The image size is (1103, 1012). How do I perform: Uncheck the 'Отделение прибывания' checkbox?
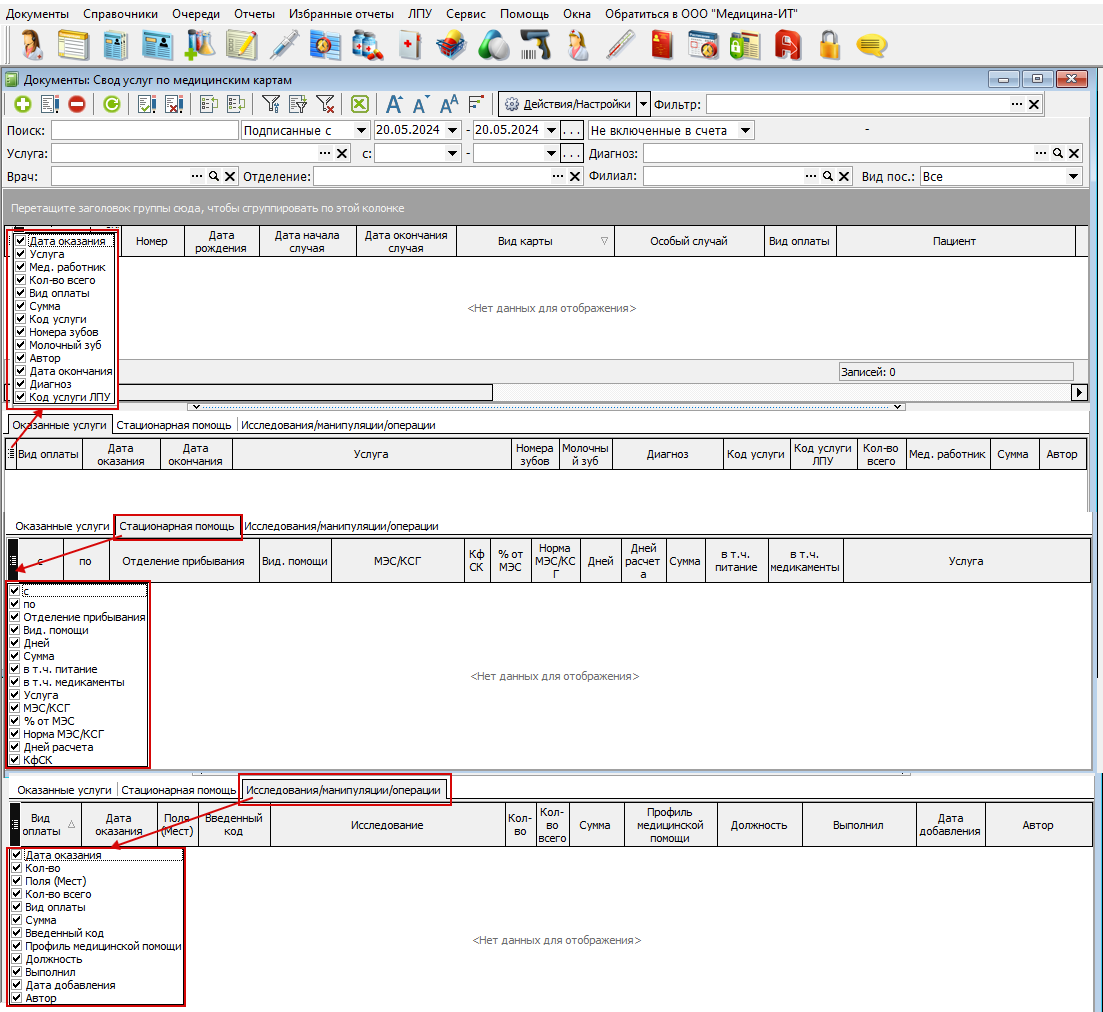point(15,617)
